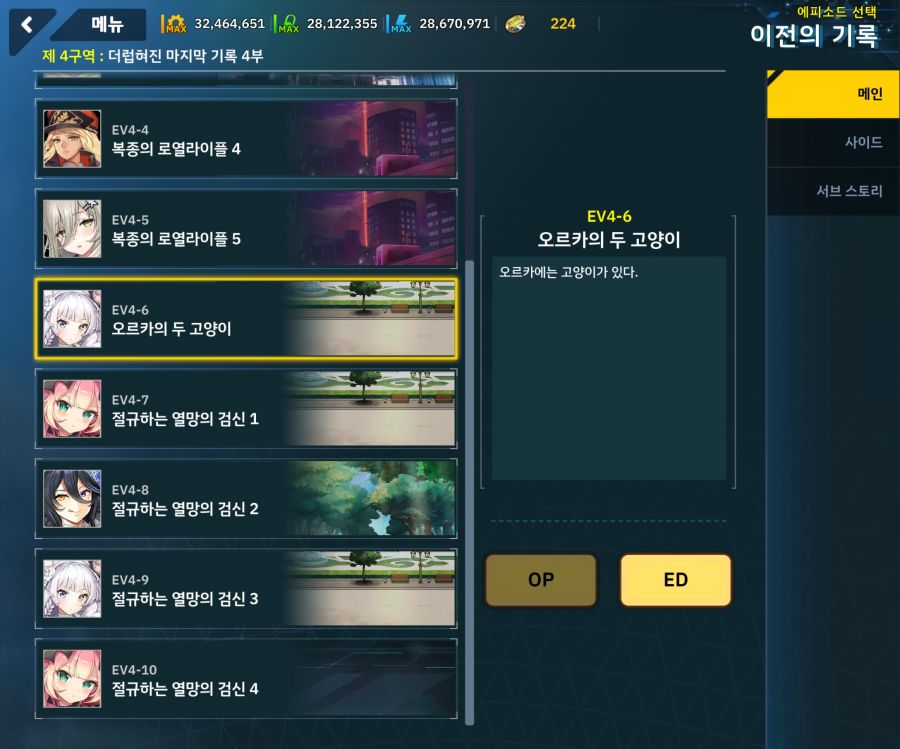The width and height of the screenshot is (900, 749).
Task: Switch to the 메인 tab
Action: click(833, 94)
